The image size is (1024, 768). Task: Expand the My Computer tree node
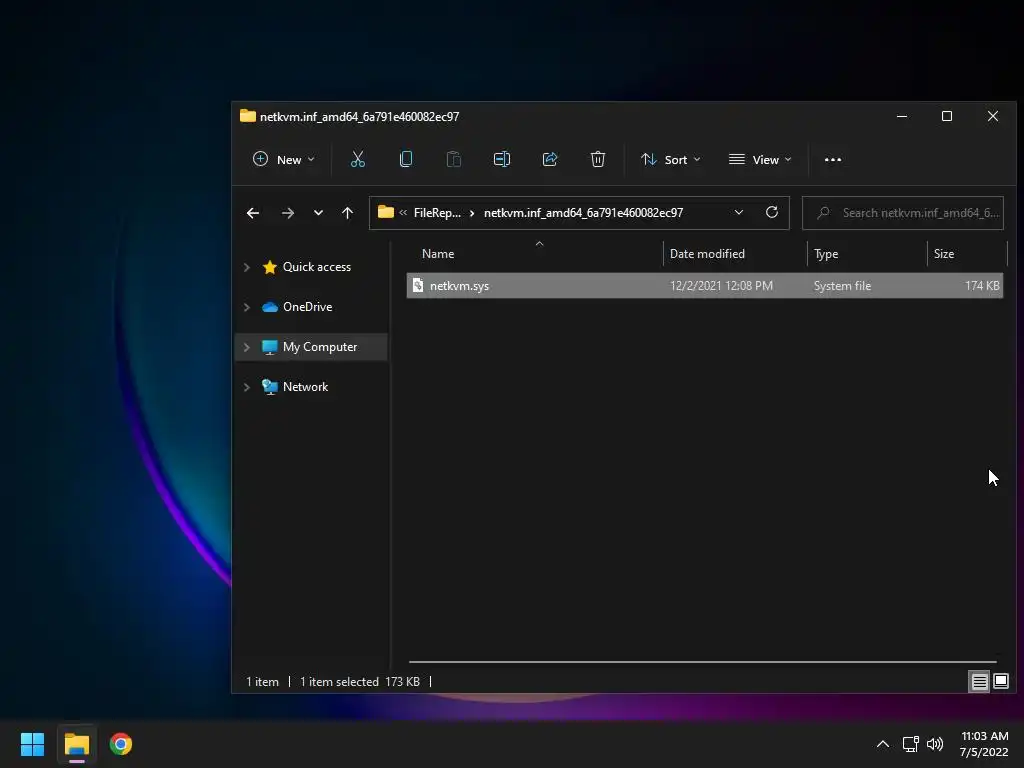coord(247,347)
